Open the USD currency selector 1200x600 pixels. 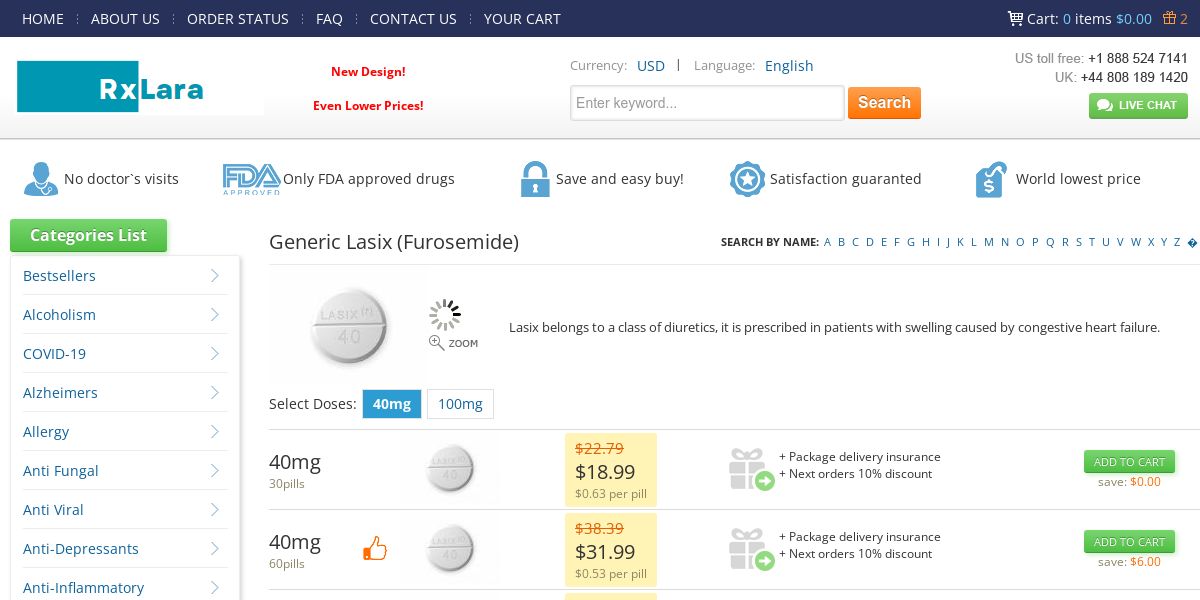[x=651, y=66]
